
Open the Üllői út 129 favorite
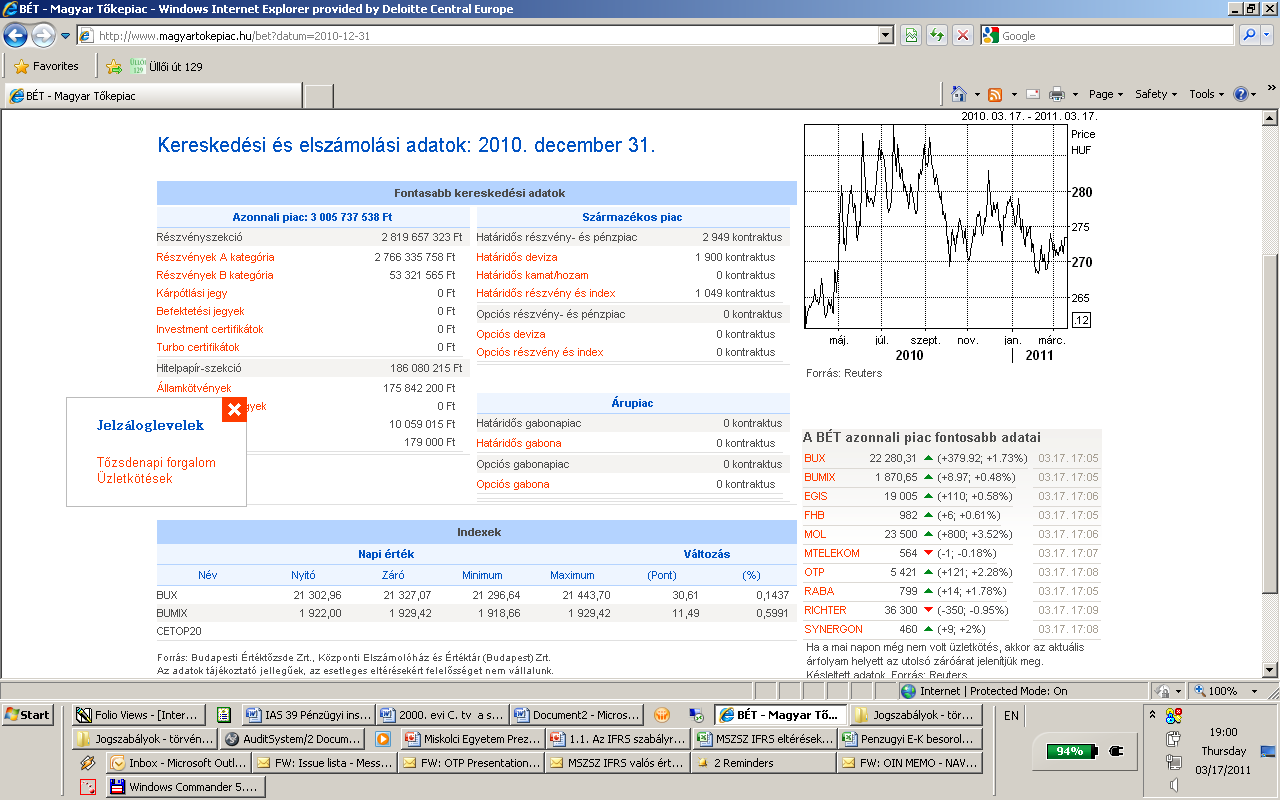click(166, 66)
